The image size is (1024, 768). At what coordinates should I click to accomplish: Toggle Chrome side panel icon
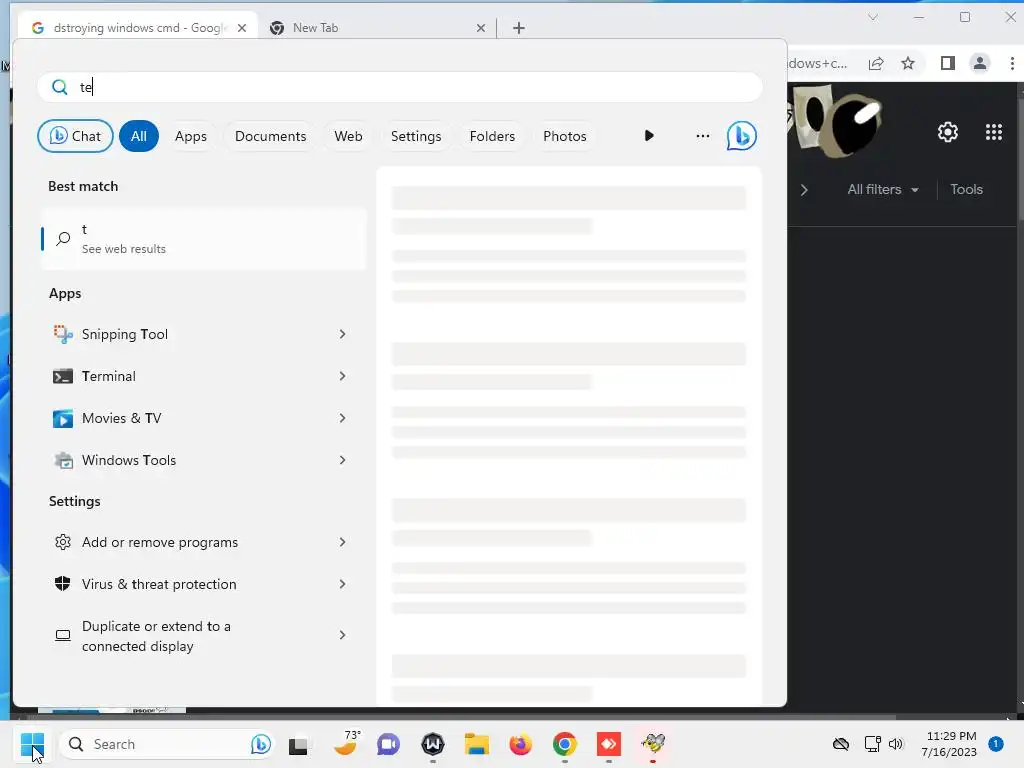pyautogui.click(x=948, y=63)
